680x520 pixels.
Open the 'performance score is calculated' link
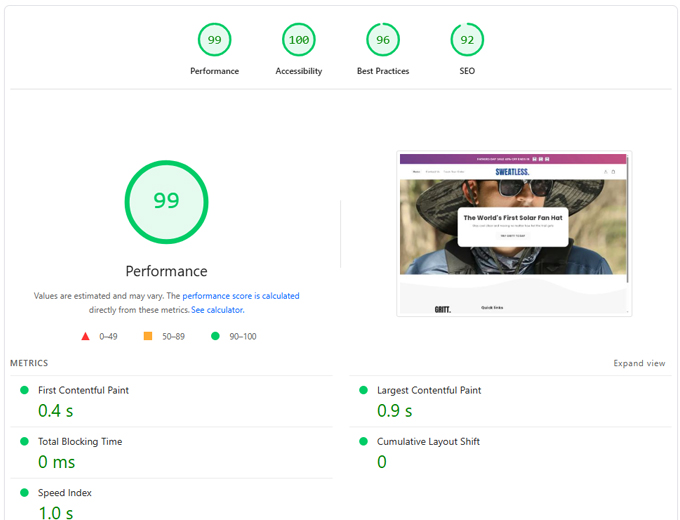coord(240,296)
